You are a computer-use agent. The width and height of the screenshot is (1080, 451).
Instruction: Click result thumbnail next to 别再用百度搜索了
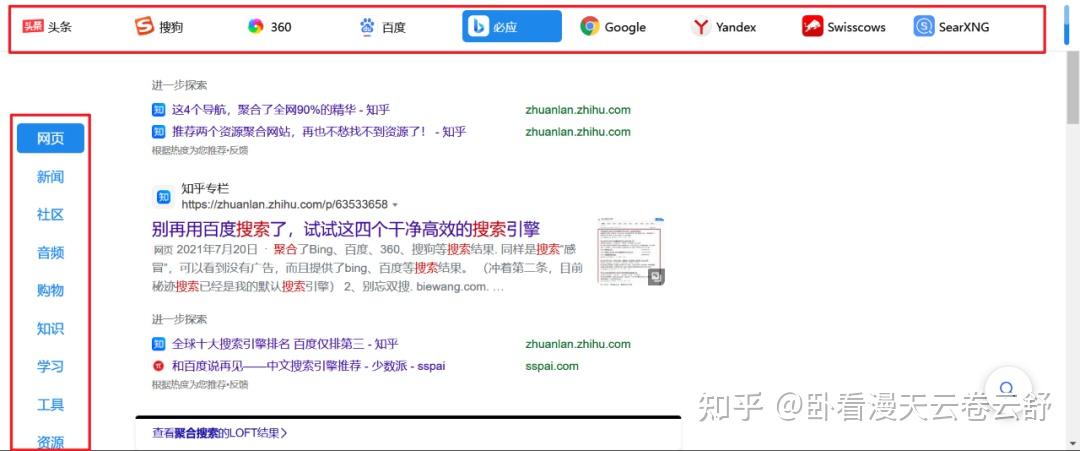point(631,251)
